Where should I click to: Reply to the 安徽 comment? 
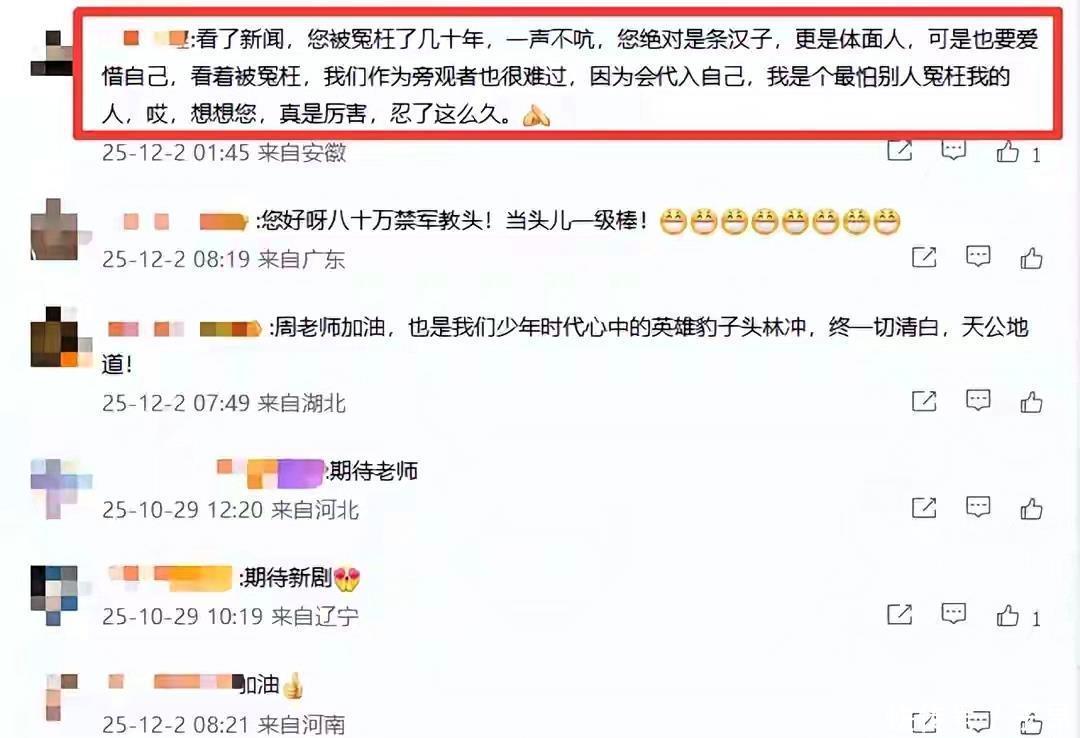[x=954, y=150]
